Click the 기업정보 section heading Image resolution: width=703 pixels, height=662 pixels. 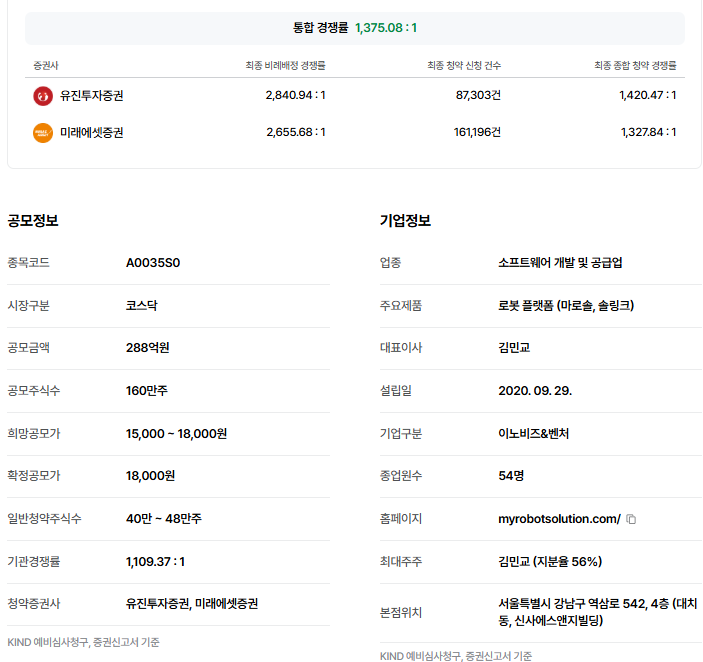click(405, 221)
